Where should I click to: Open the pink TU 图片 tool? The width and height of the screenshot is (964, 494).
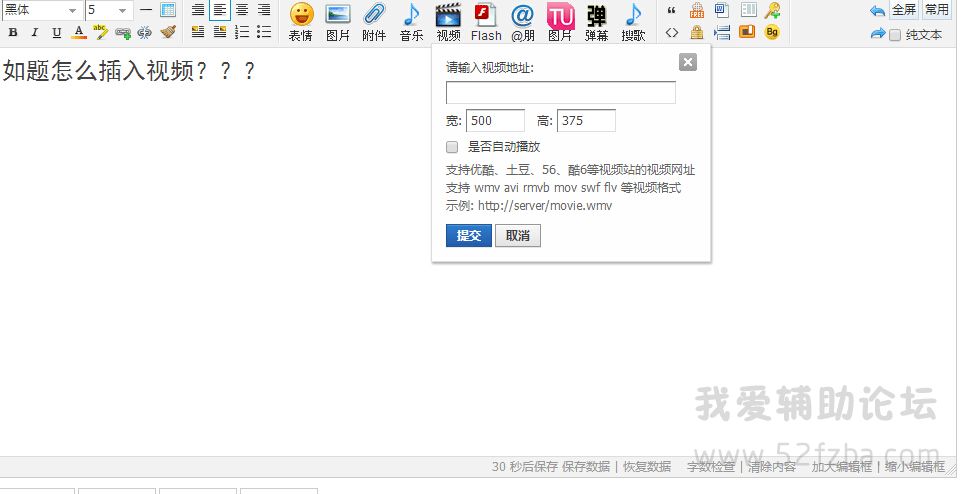(560, 22)
